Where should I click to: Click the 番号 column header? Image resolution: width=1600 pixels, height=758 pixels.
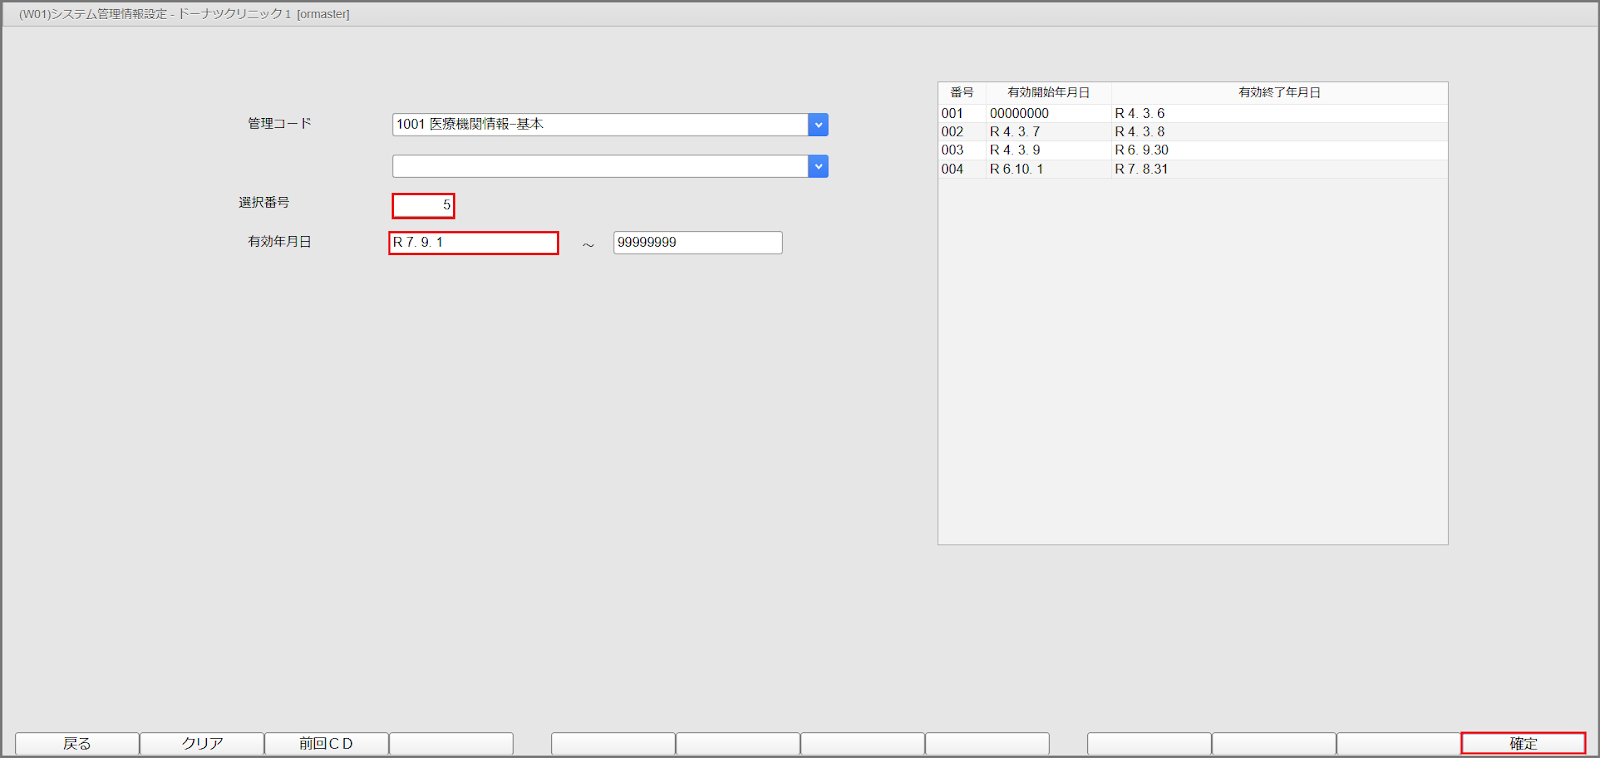[x=962, y=92]
